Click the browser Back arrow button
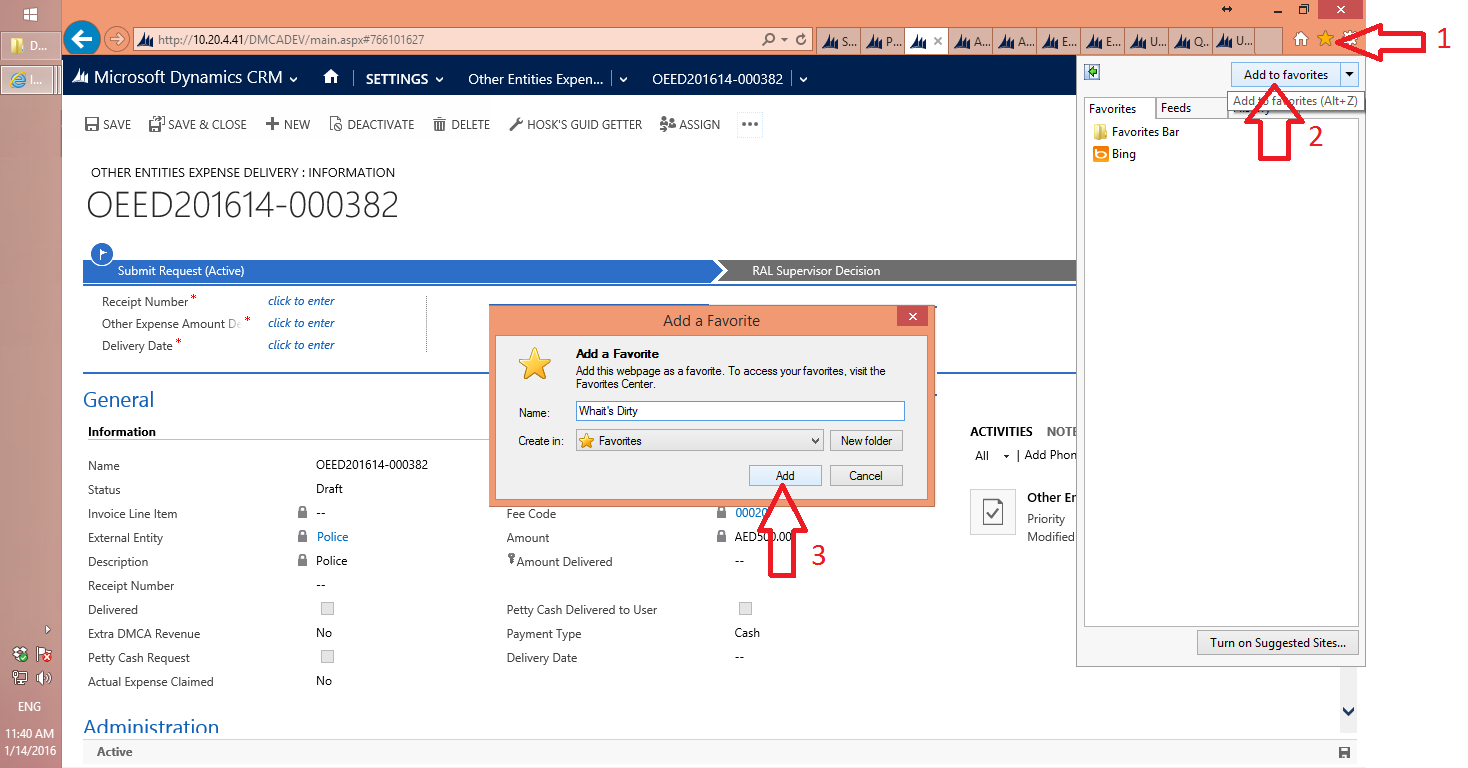The width and height of the screenshot is (1468, 768). (79, 40)
